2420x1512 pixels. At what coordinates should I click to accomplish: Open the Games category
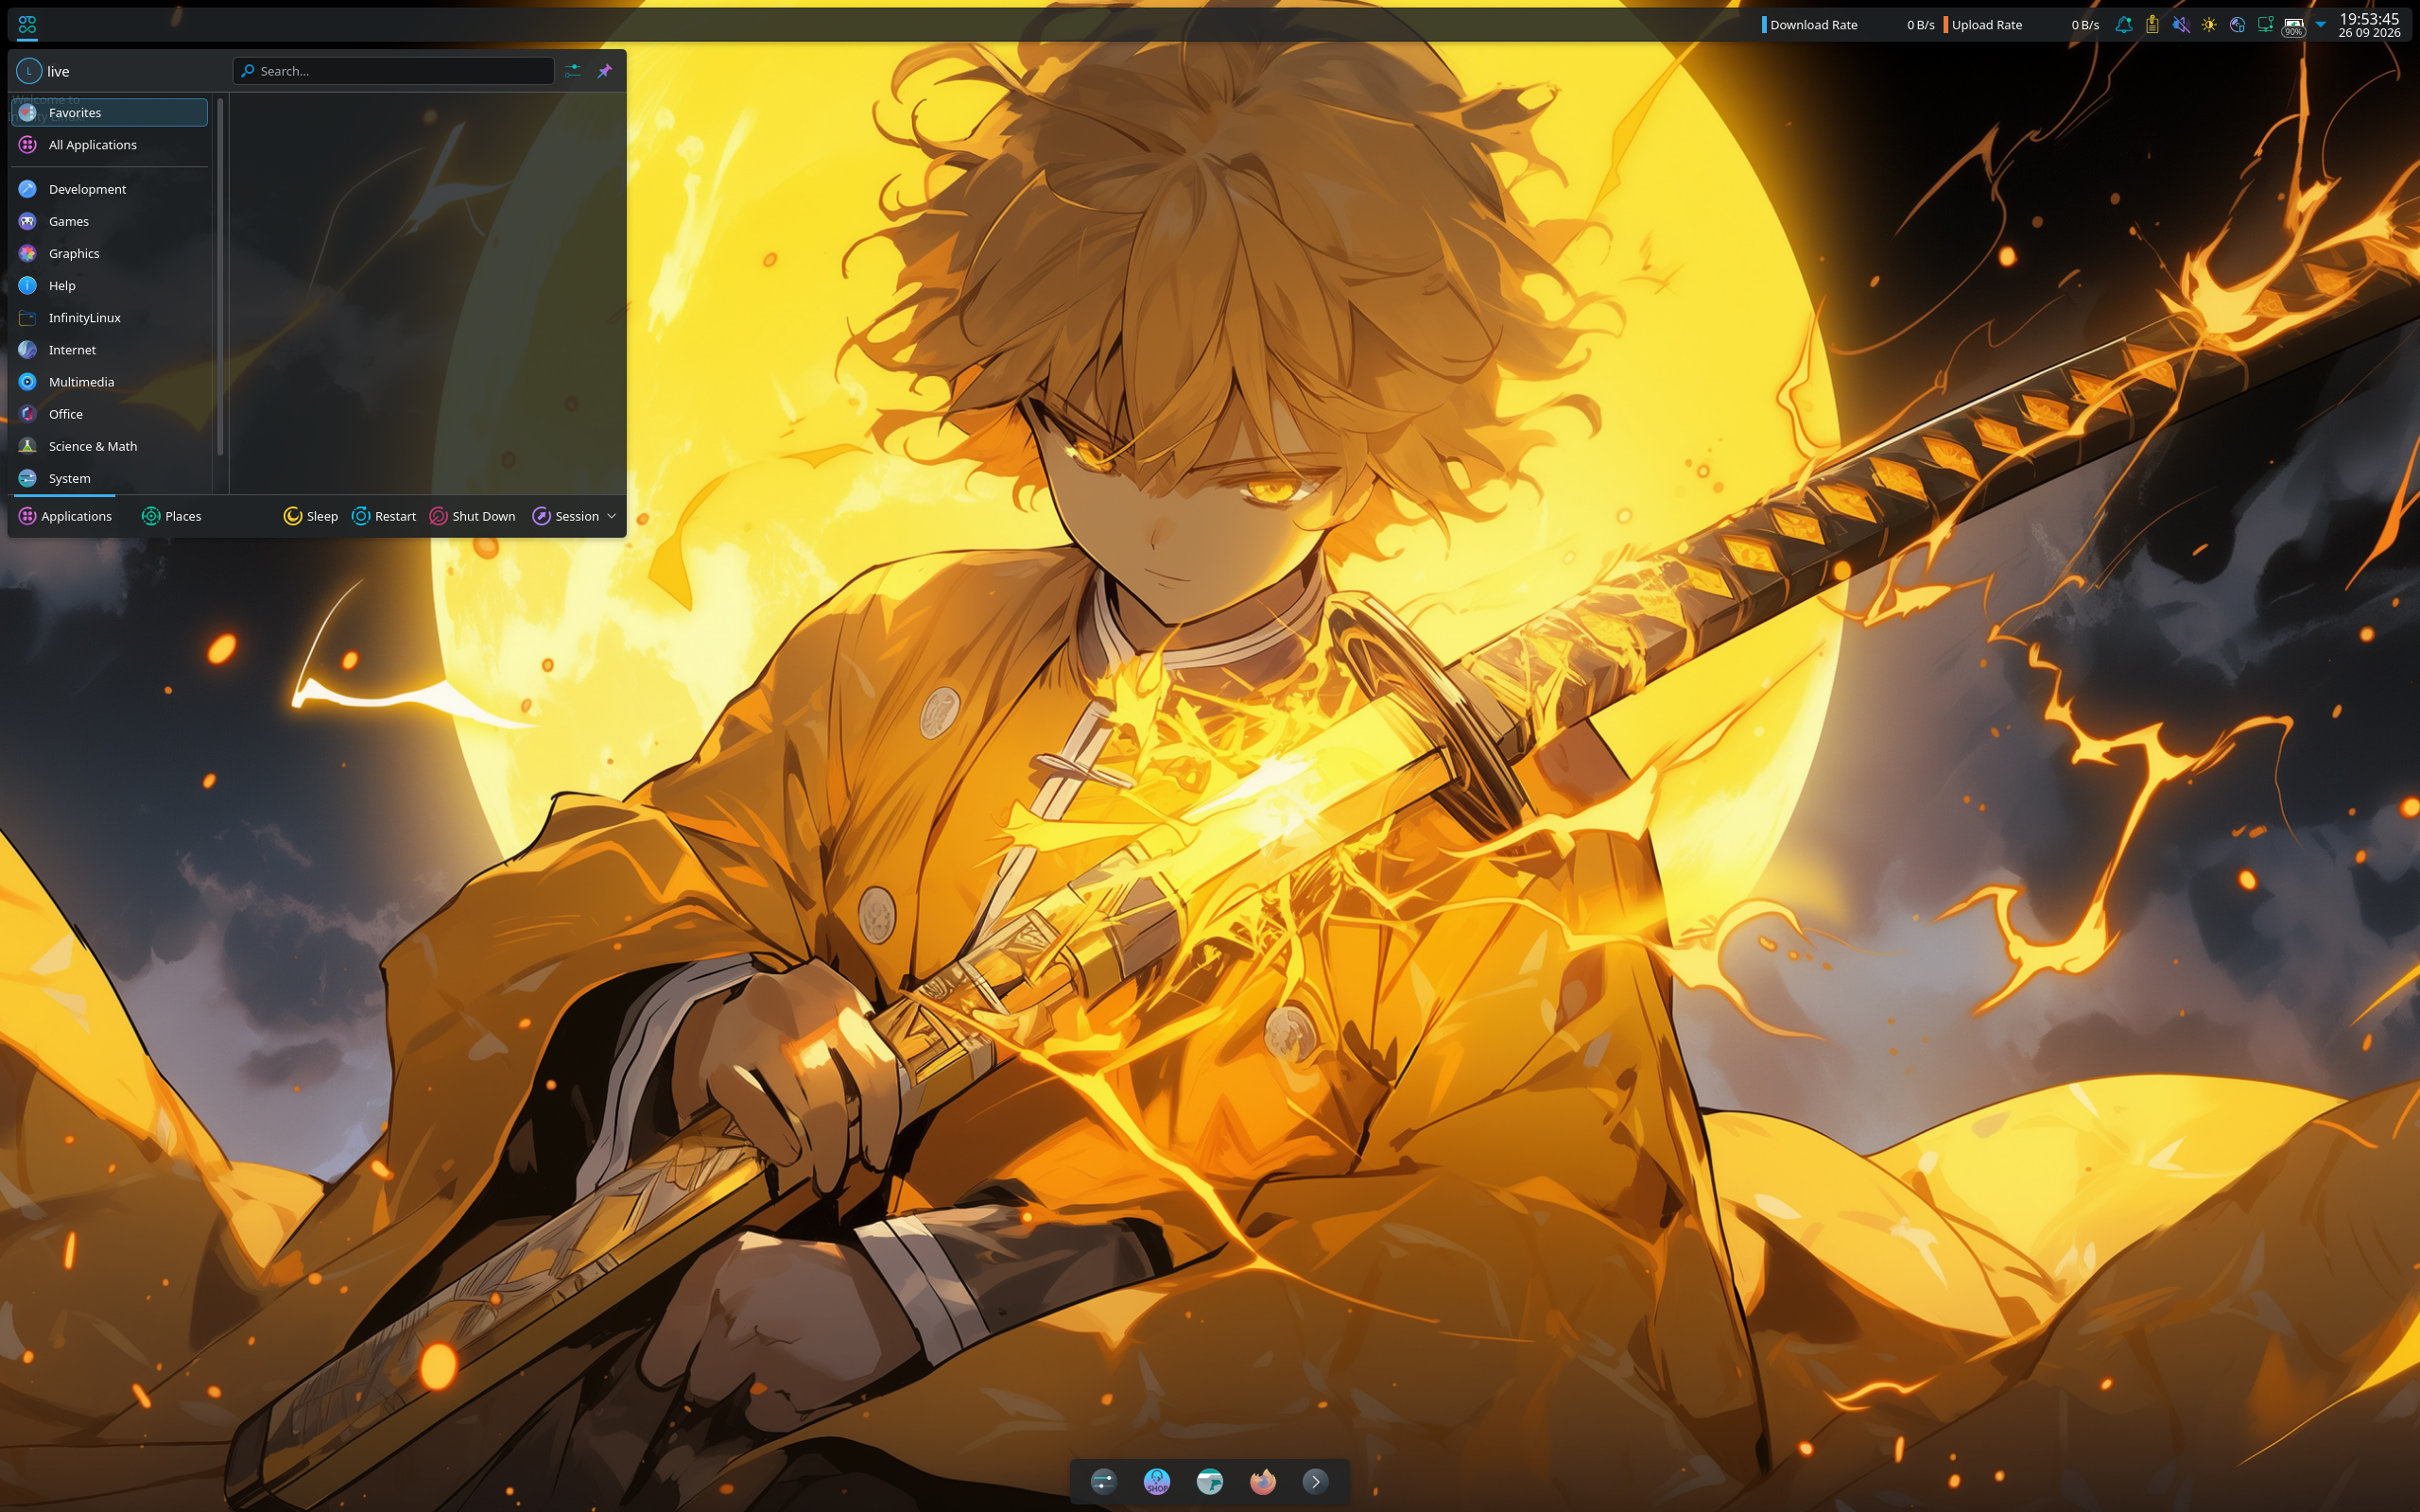(x=109, y=221)
